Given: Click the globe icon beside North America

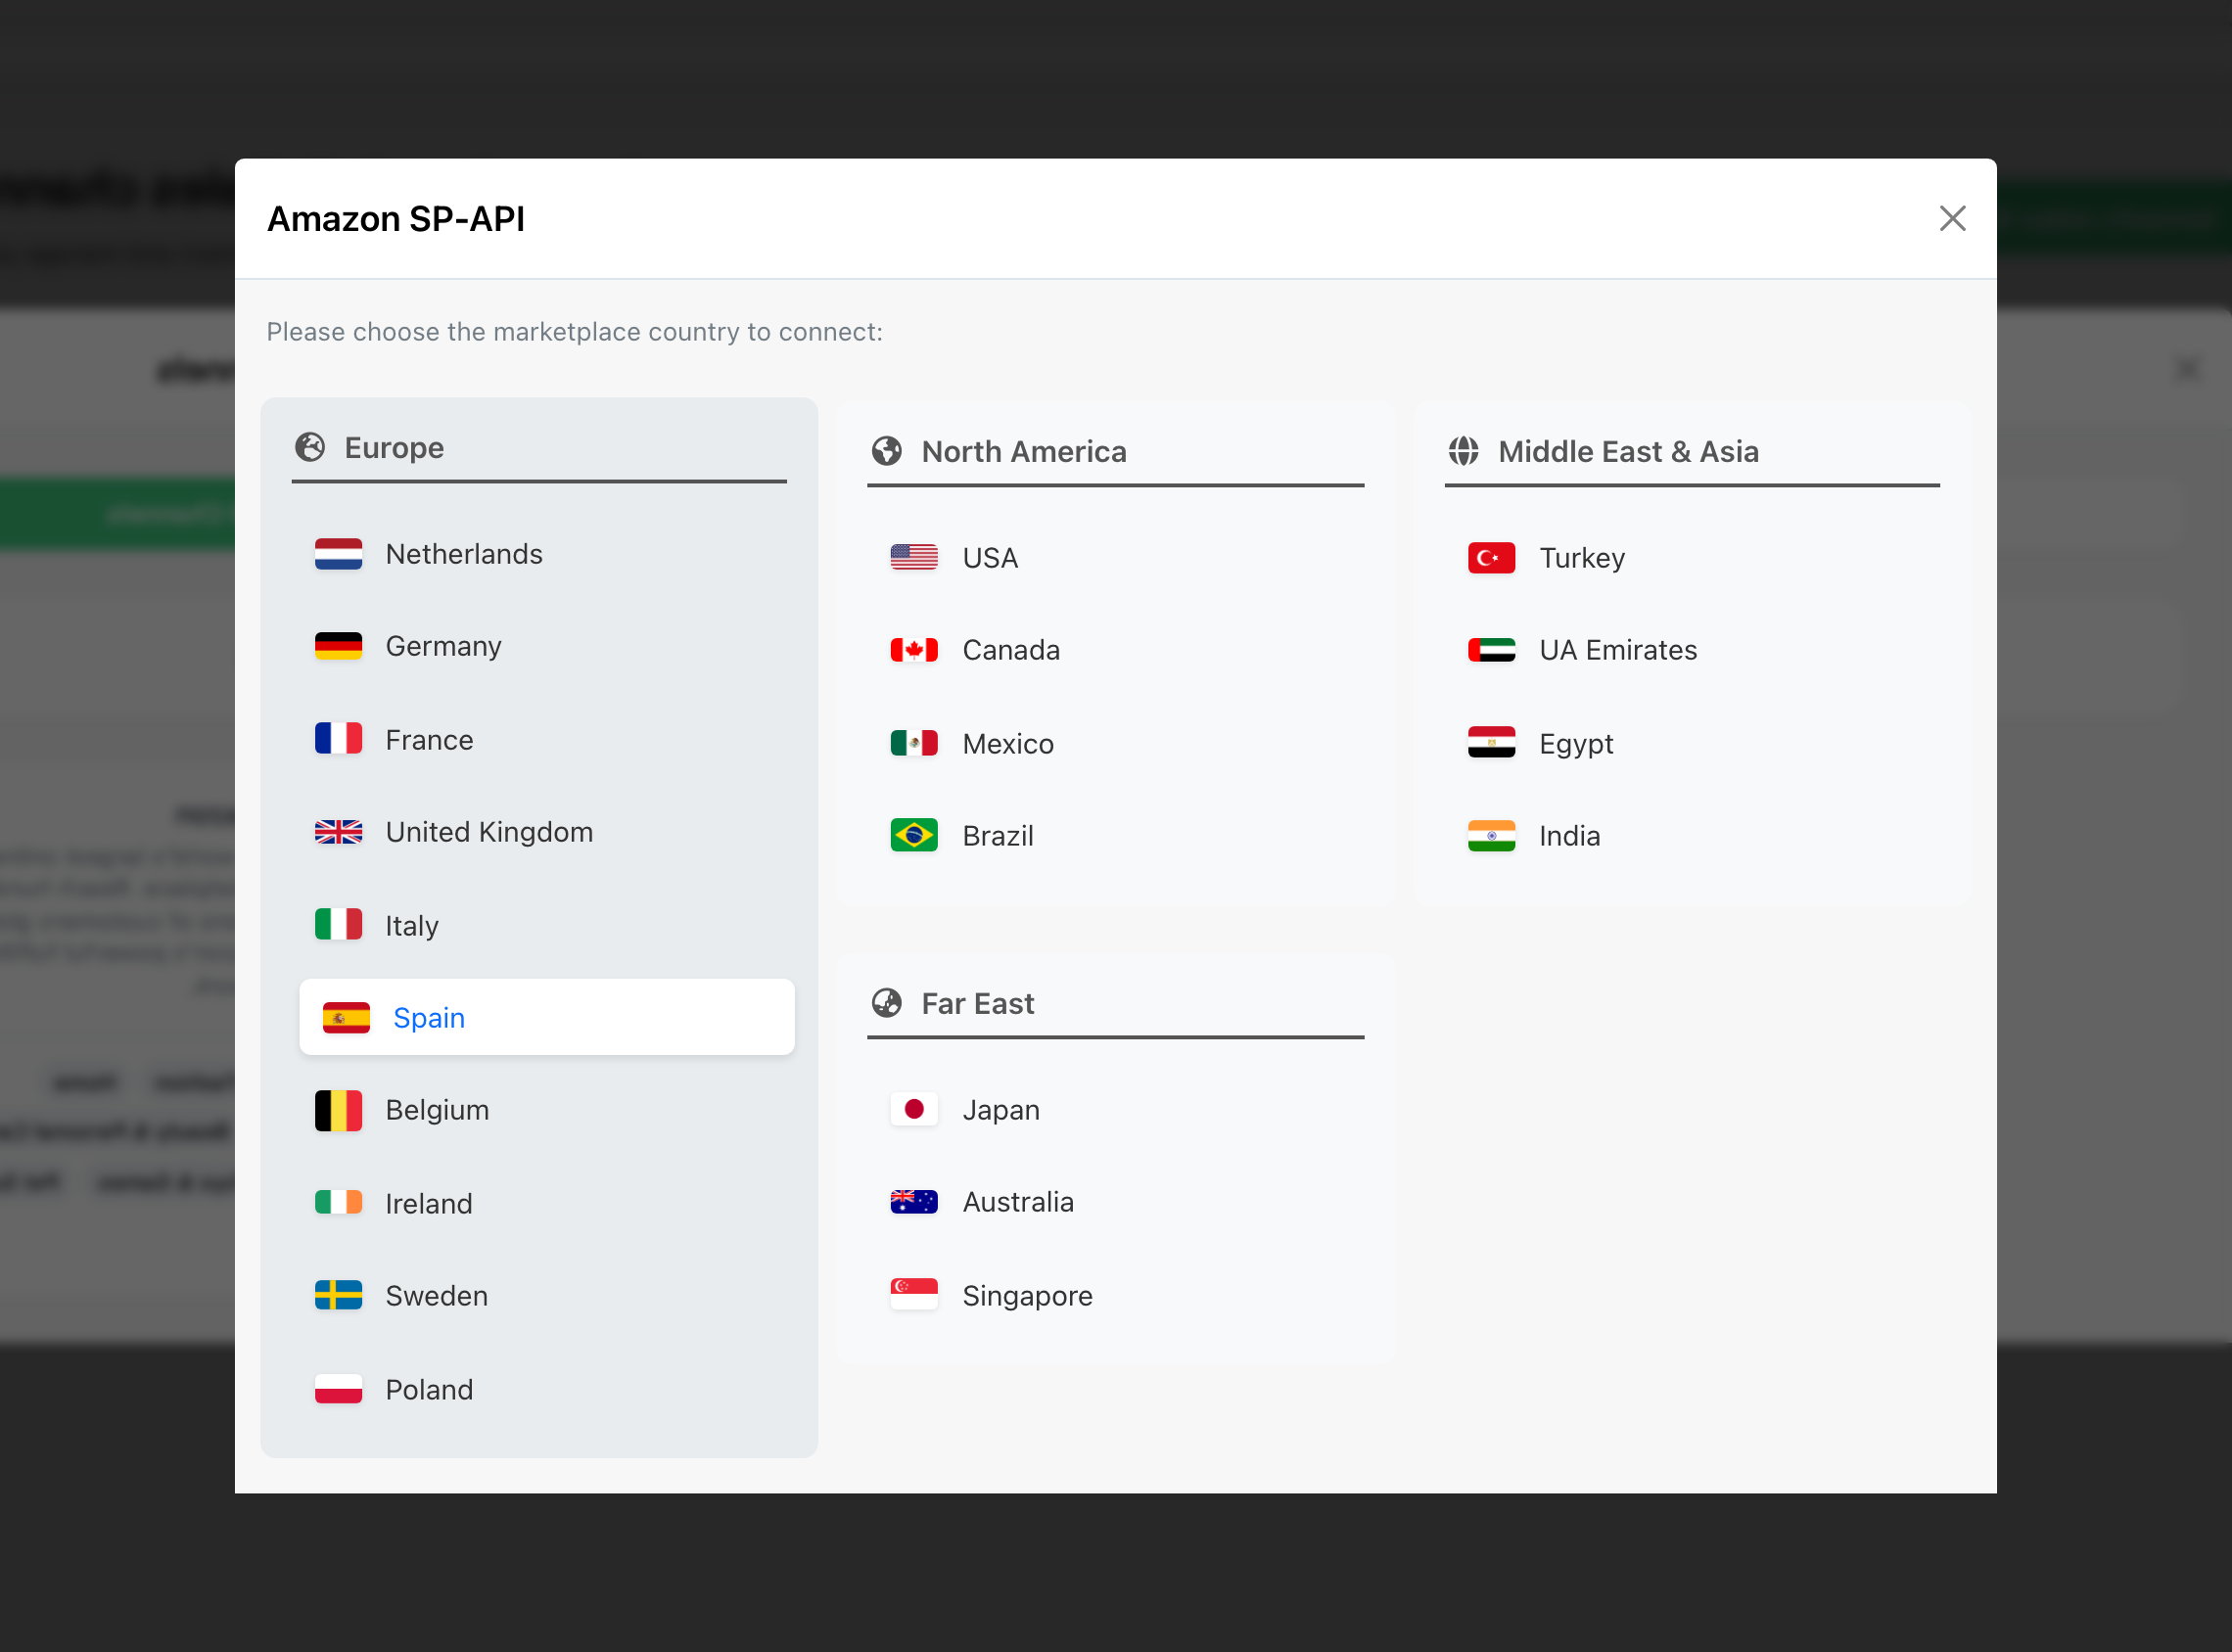Looking at the screenshot, I should click(x=886, y=451).
